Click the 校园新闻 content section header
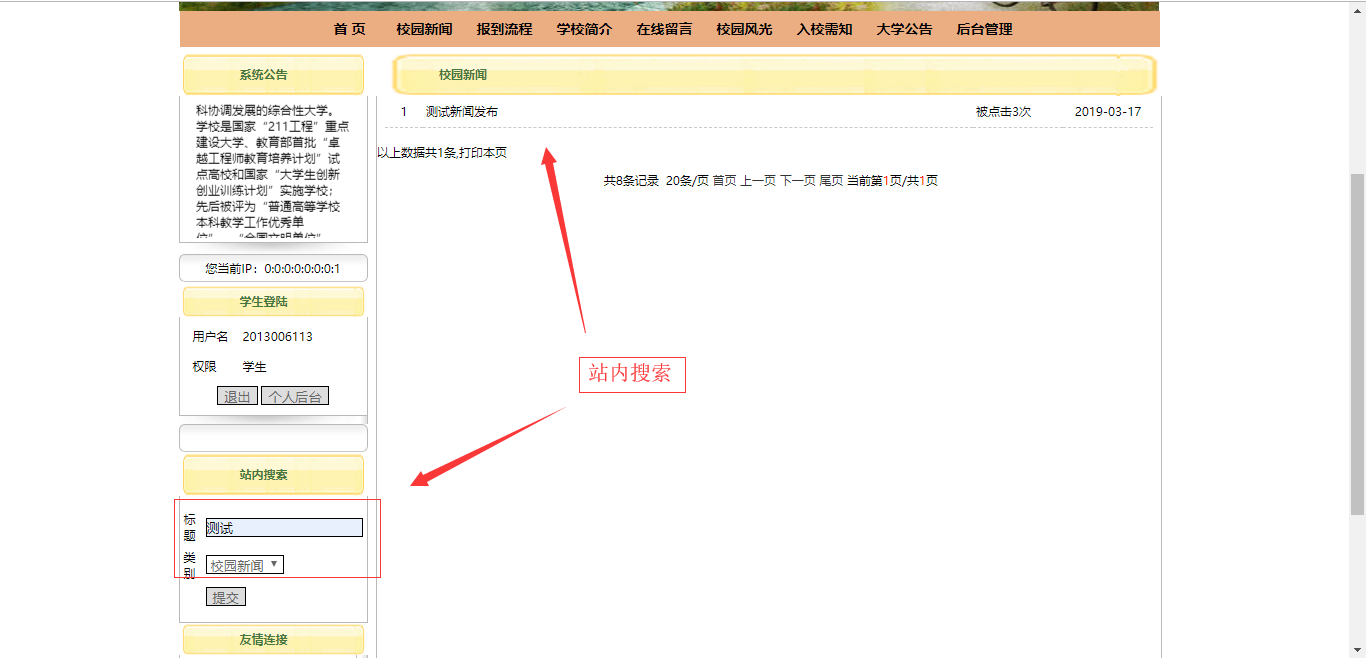 (x=775, y=75)
